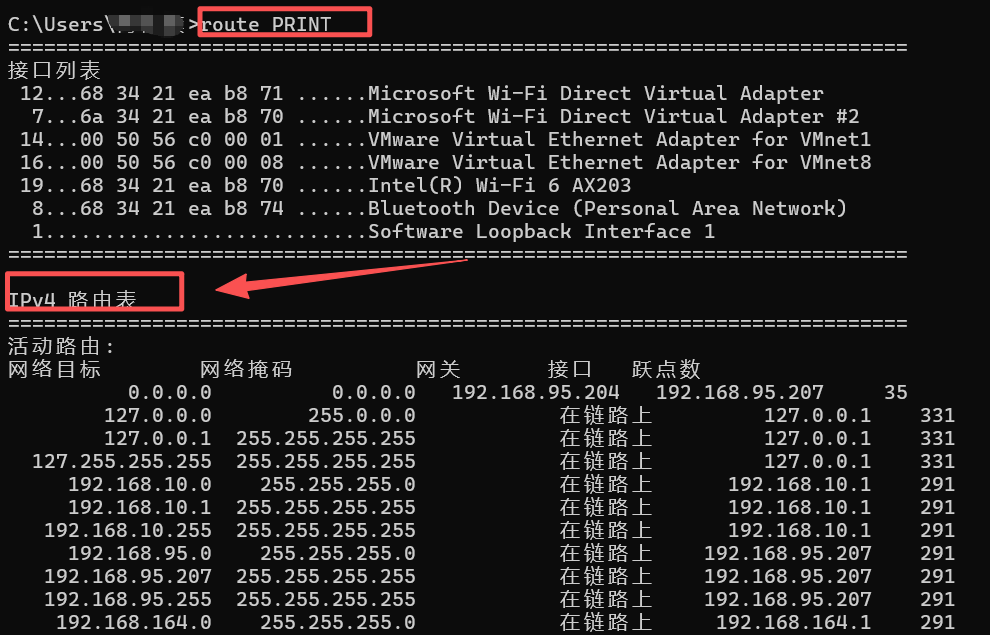Click the 接口列表 heading
Viewport: 990px width, 635px height.
[x=54, y=70]
